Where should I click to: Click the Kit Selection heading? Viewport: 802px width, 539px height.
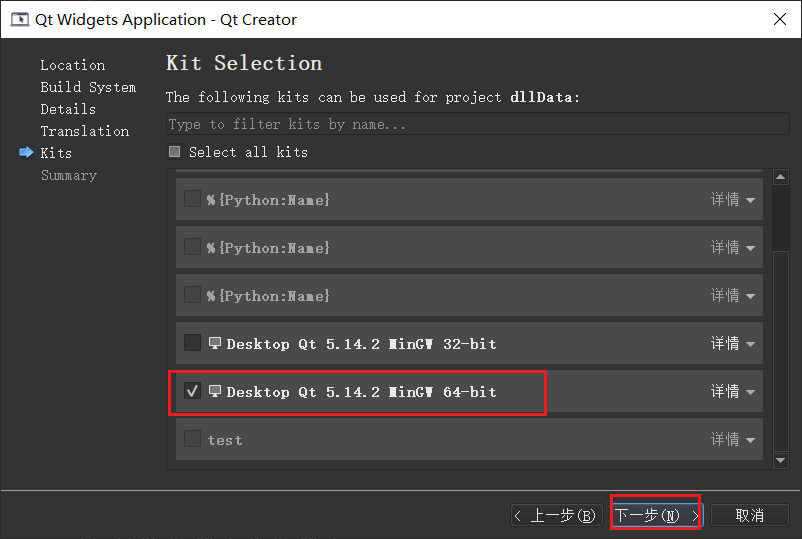click(x=244, y=63)
